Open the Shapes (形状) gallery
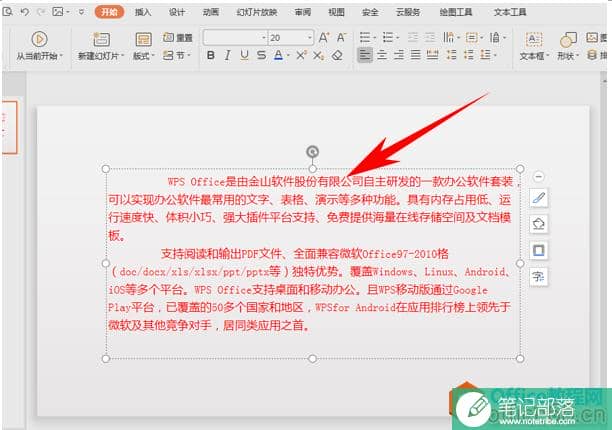 coord(568,46)
